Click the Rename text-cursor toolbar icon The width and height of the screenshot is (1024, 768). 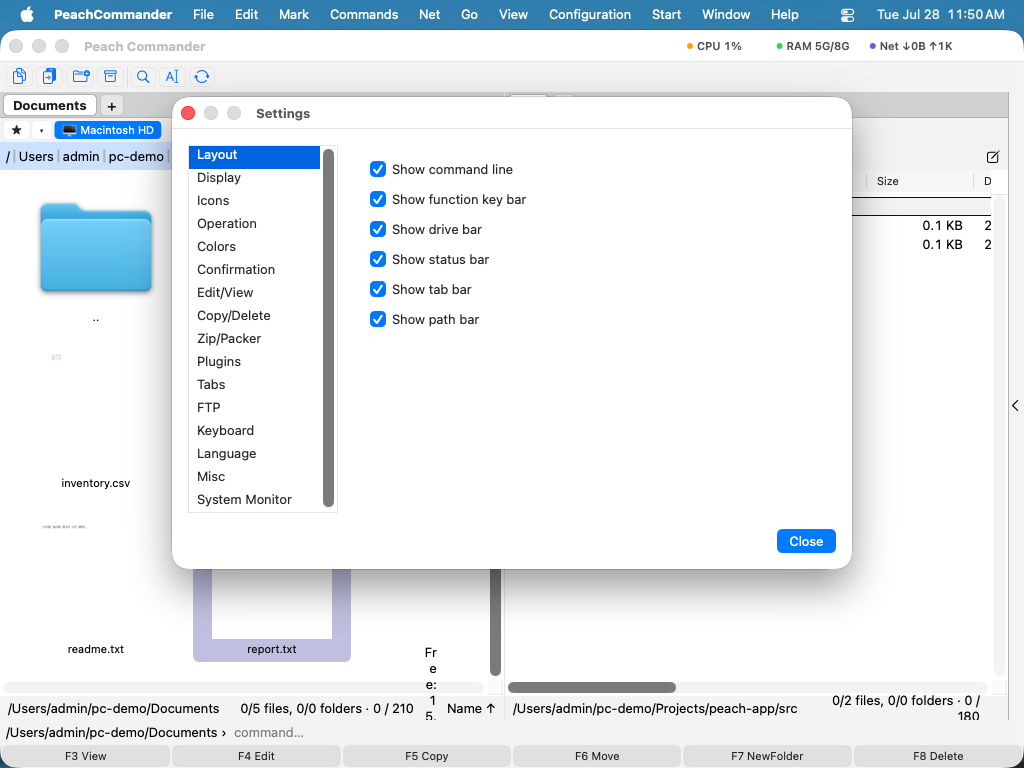[x=172, y=76]
